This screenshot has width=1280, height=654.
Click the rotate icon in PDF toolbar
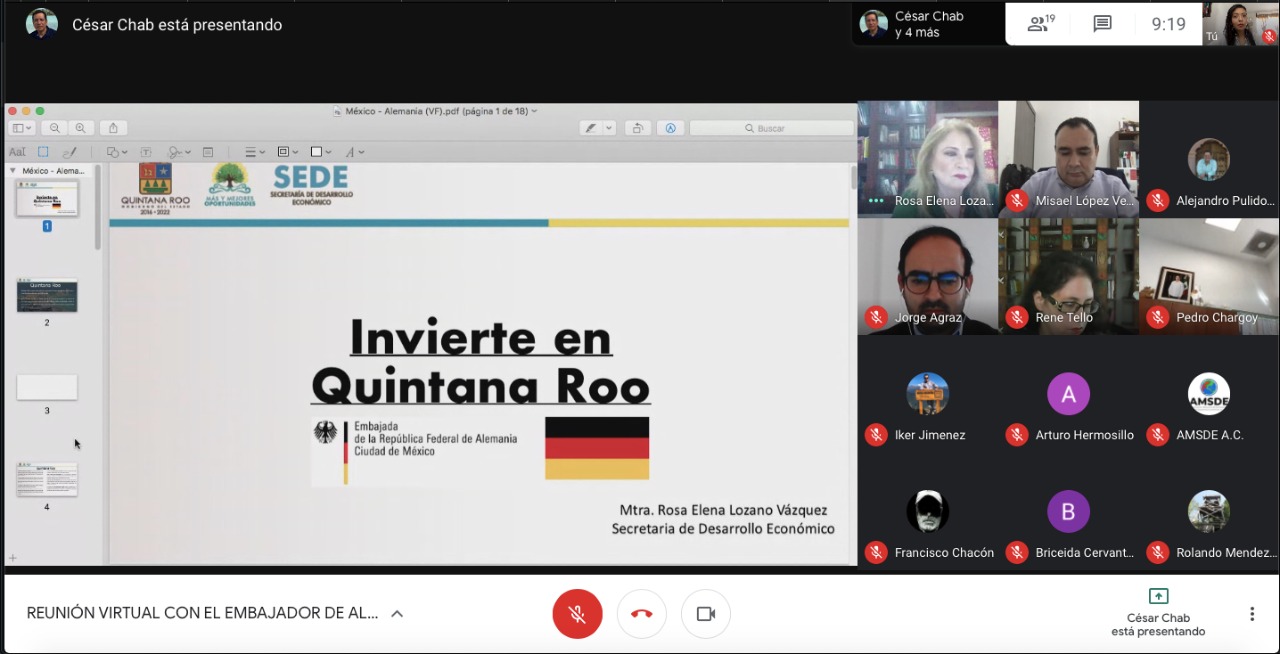pyautogui.click(x=637, y=128)
